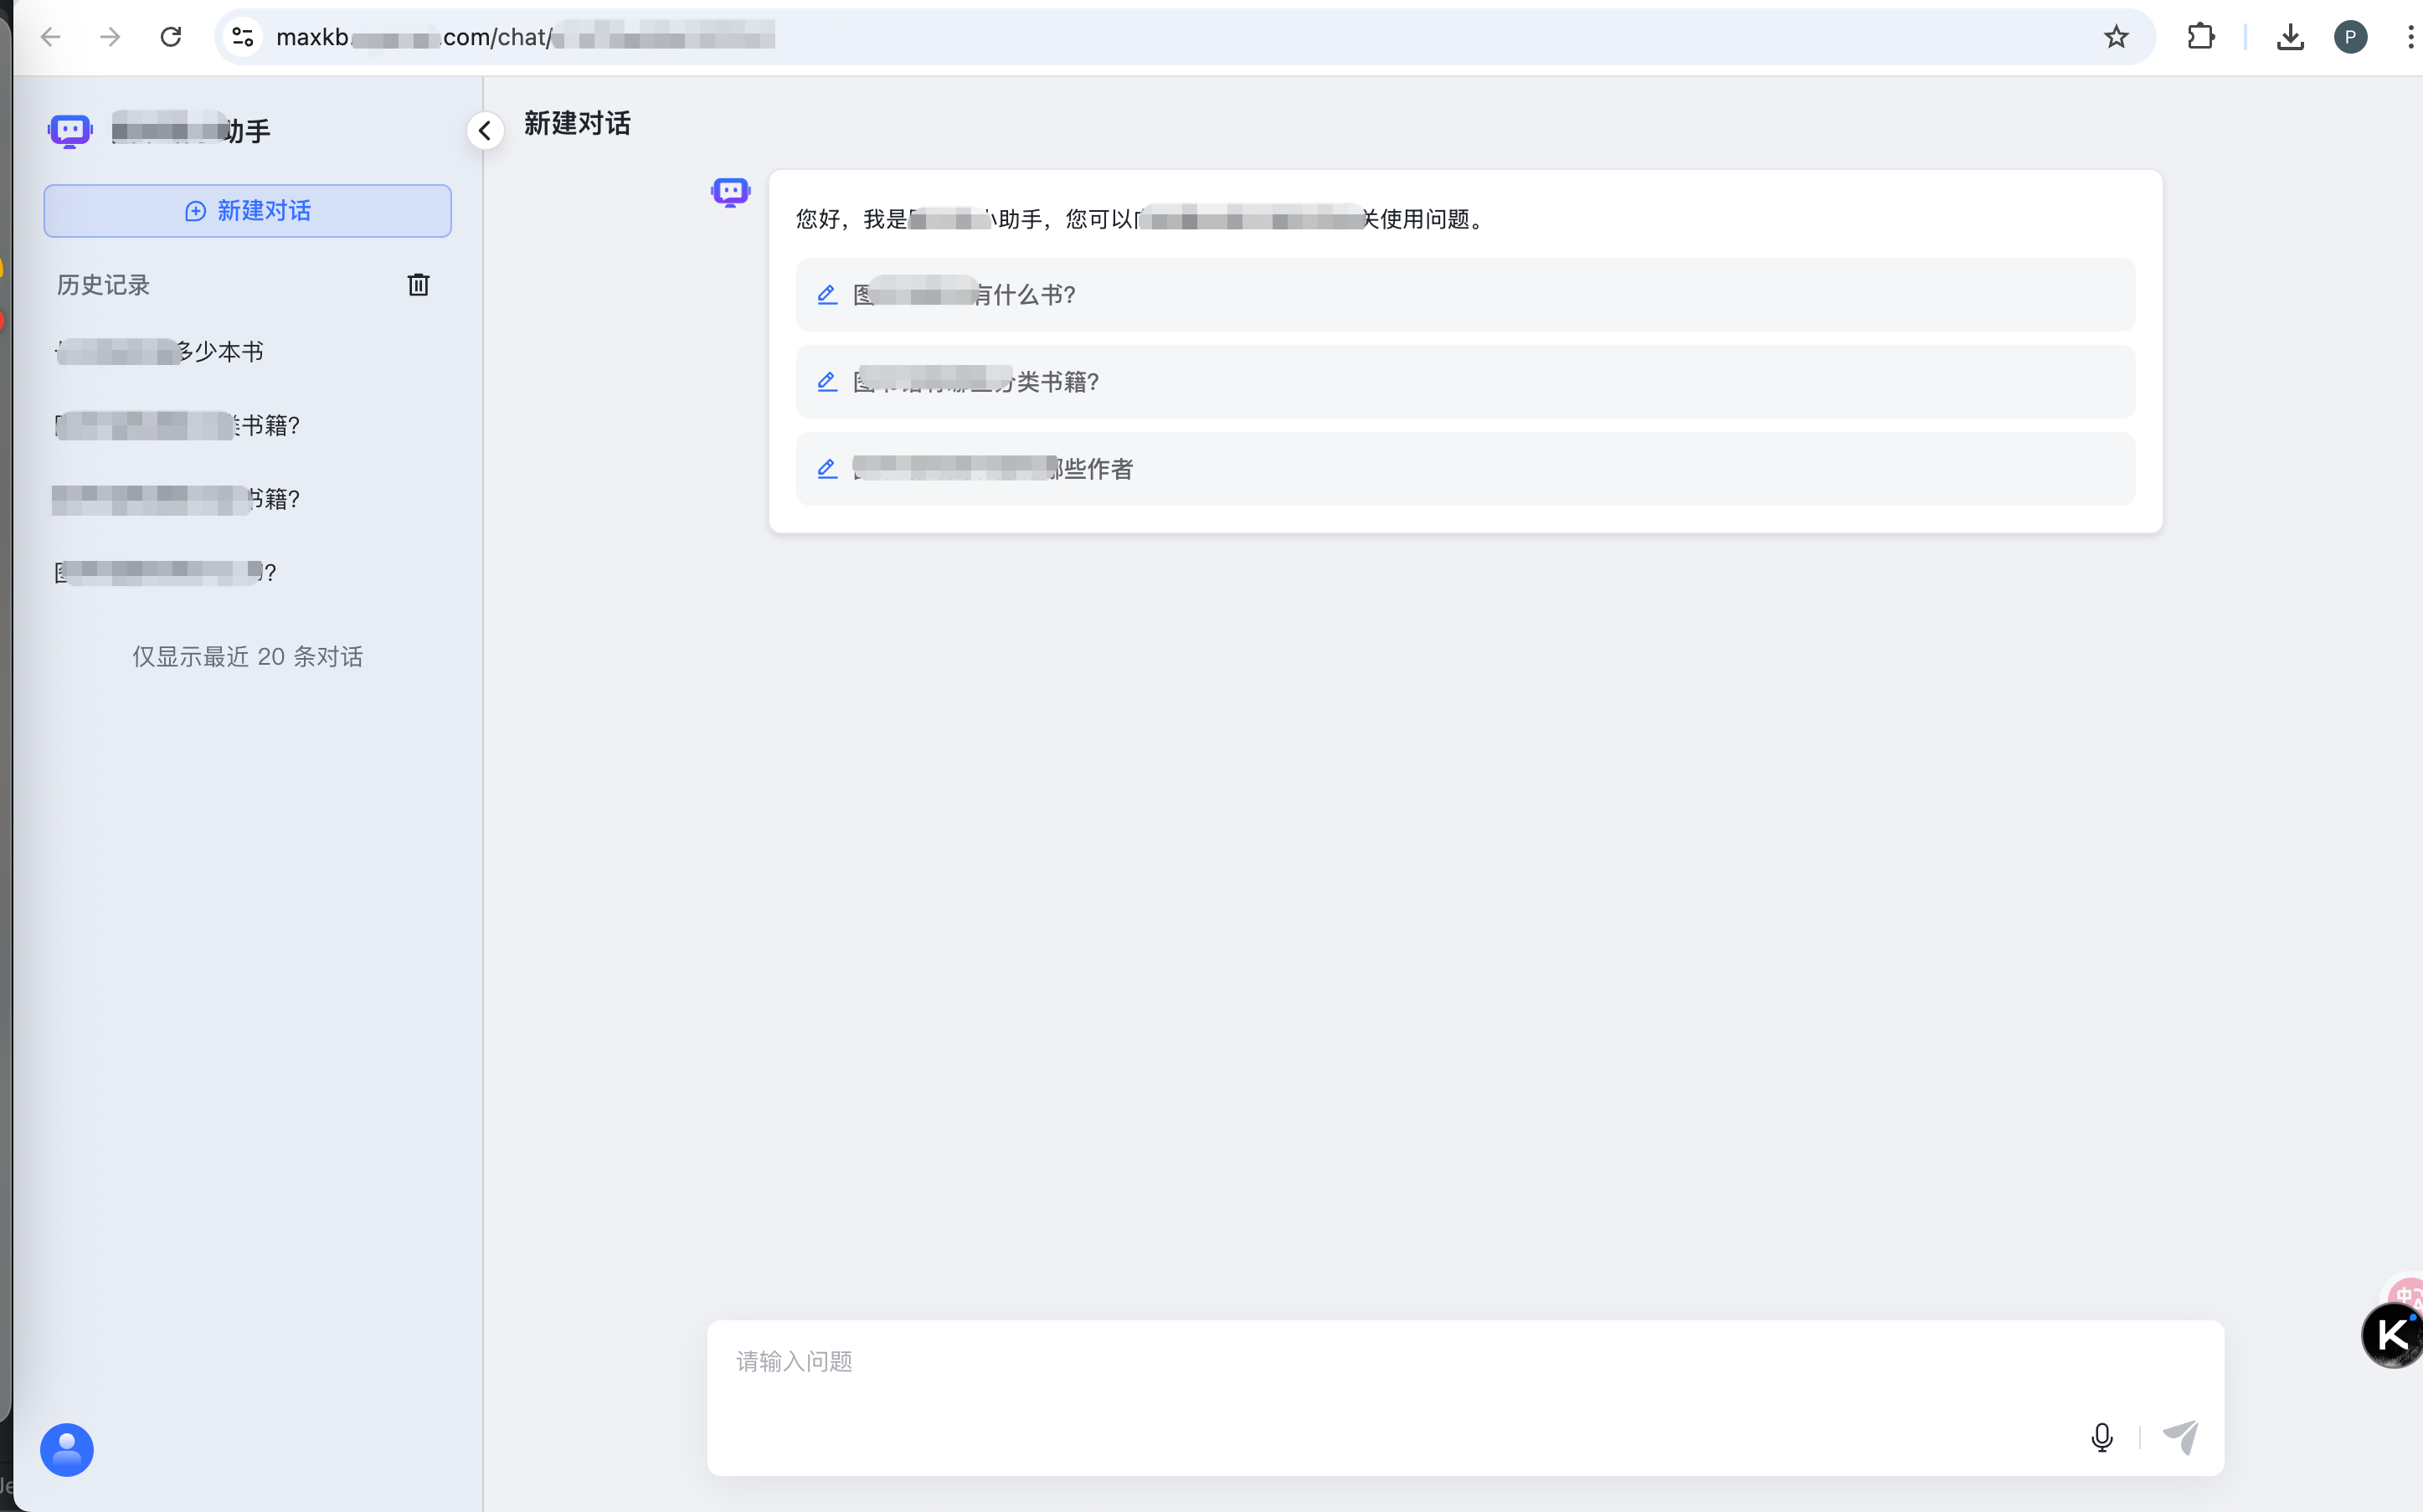
Task: Go forward in browser history
Action: click(x=110, y=37)
